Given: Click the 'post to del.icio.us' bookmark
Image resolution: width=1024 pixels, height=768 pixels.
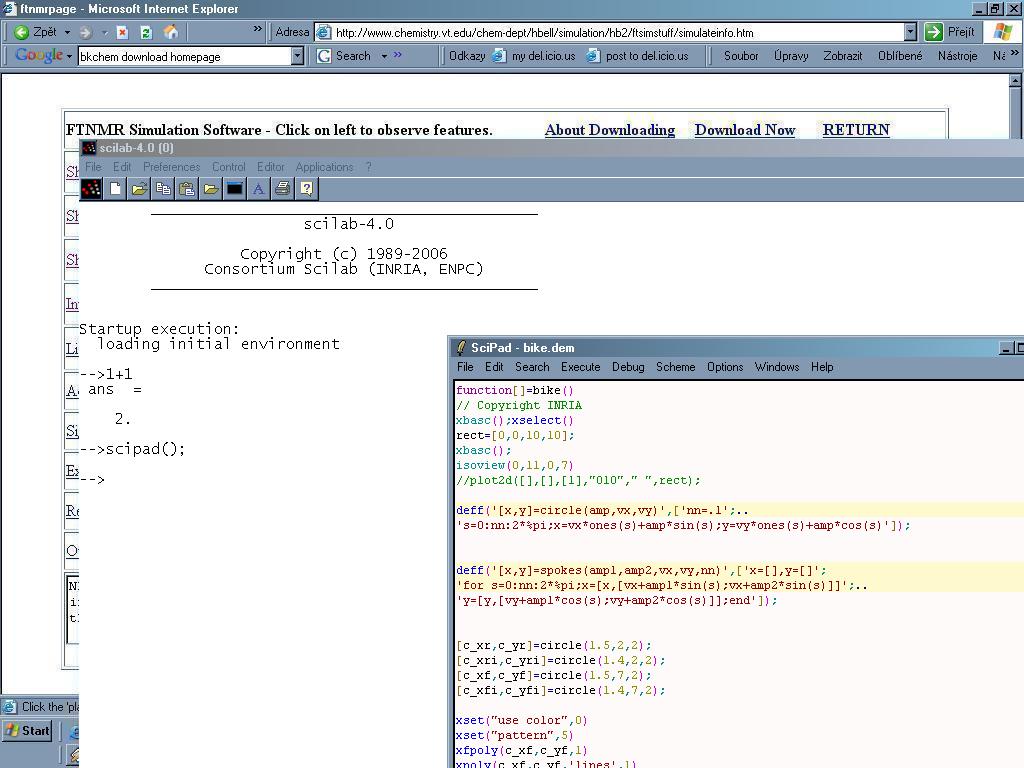Looking at the screenshot, I should [x=638, y=56].
